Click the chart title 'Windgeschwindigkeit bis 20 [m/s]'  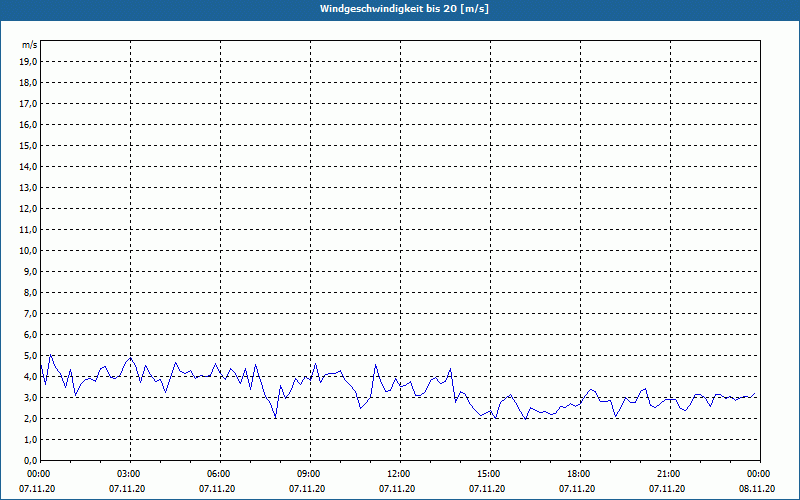(x=404, y=9)
